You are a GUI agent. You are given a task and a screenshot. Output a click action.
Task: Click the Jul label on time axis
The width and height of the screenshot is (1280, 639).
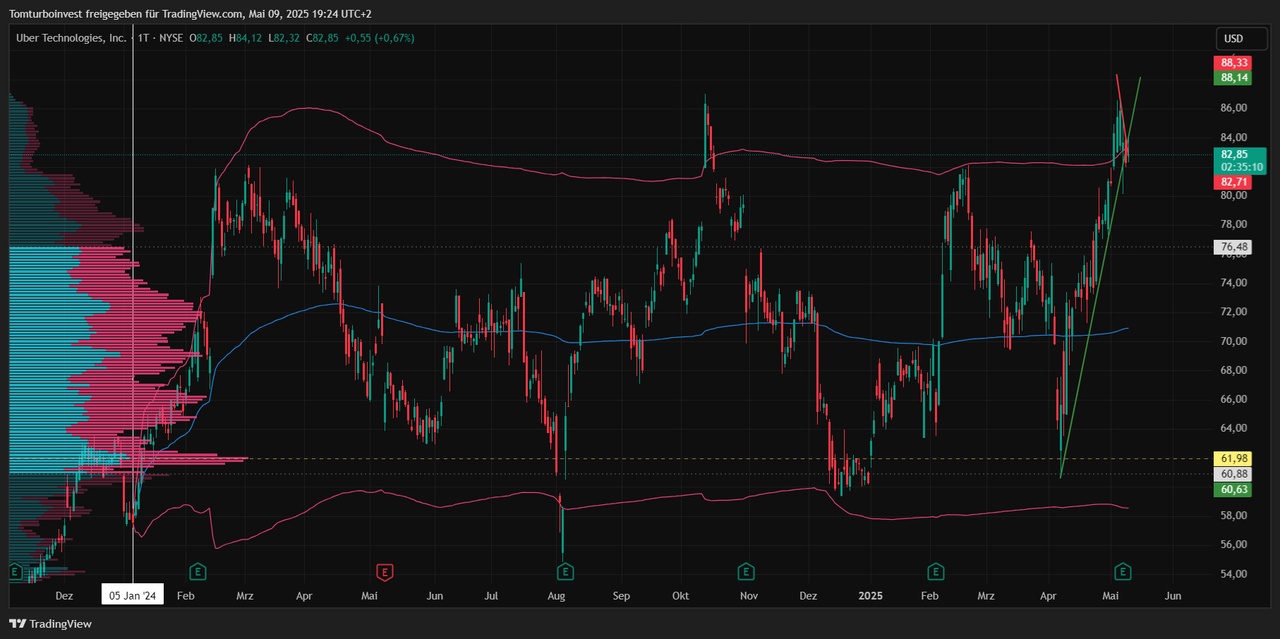coord(491,596)
